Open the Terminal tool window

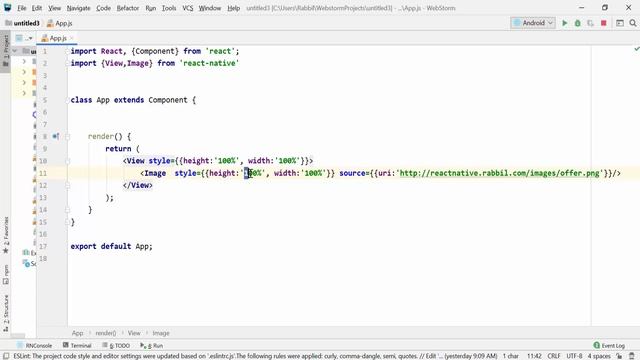pyautogui.click(x=77, y=345)
